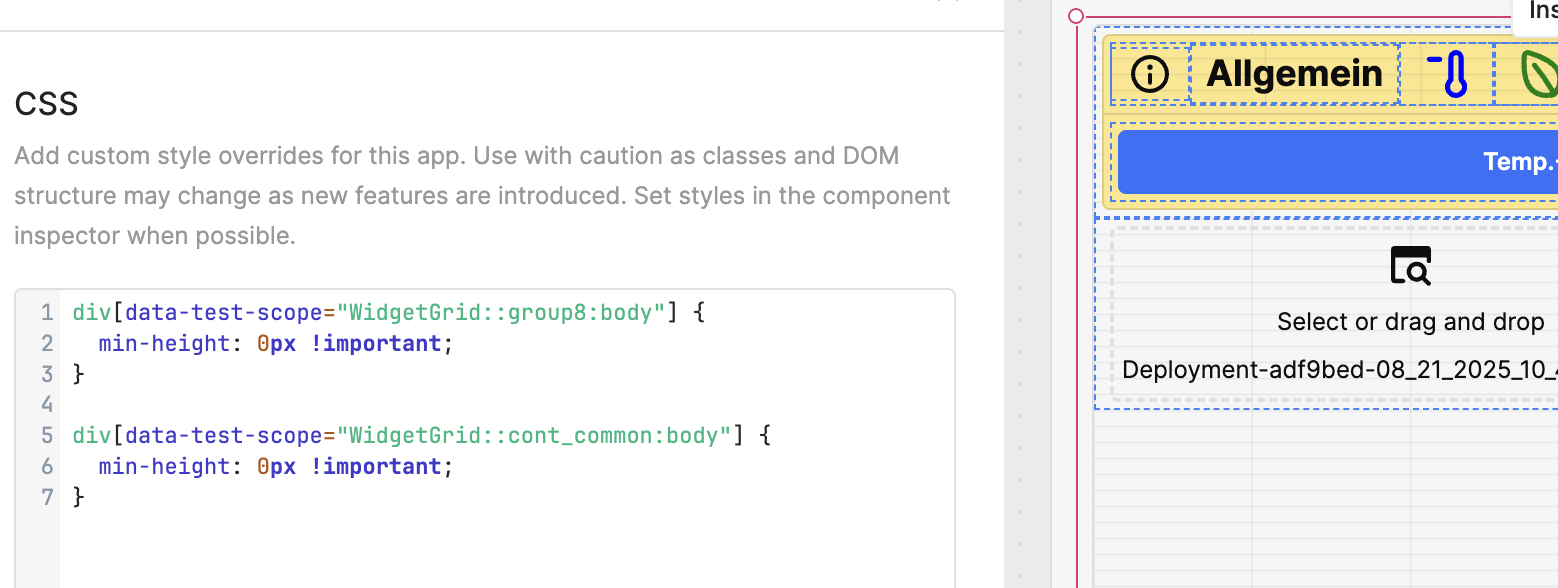Click the empty line 4 in CSS editor
1558x588 pixels.
(300, 405)
